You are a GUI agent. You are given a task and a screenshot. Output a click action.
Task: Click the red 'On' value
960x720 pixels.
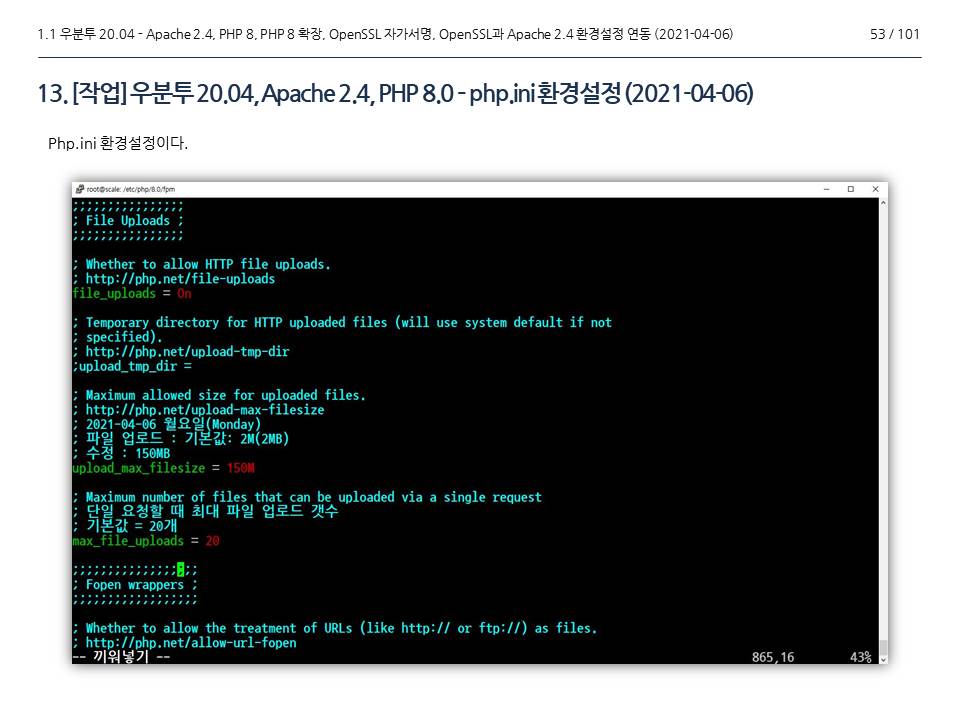[184, 294]
